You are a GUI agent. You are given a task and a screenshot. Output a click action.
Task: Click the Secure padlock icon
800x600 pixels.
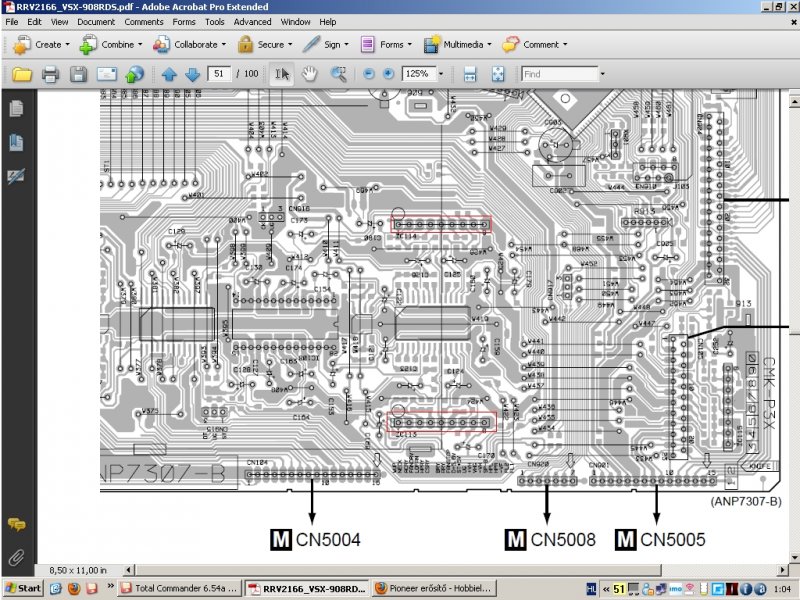tap(245, 45)
